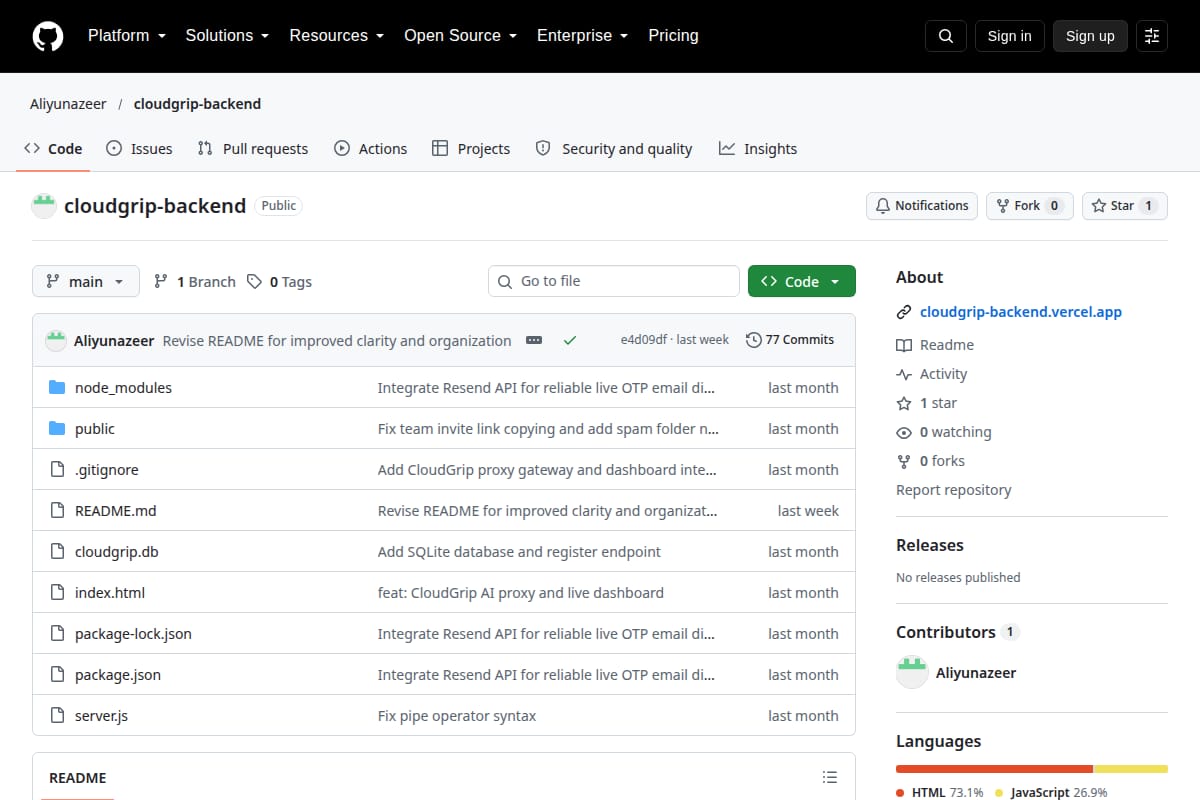Image resolution: width=1200 pixels, height=800 pixels.
Task: Open the public folder
Action: (95, 429)
